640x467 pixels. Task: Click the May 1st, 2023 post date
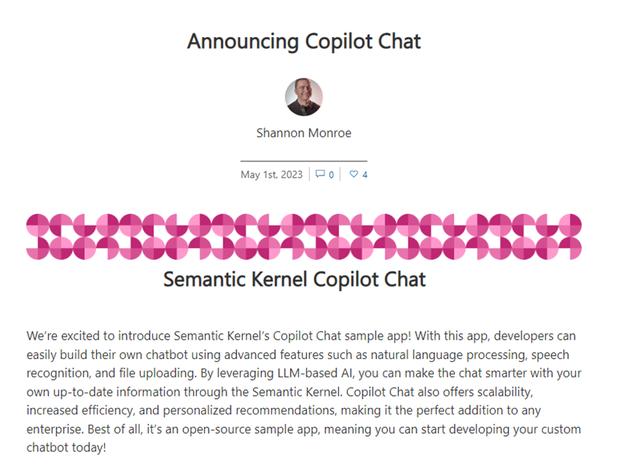[271, 175]
